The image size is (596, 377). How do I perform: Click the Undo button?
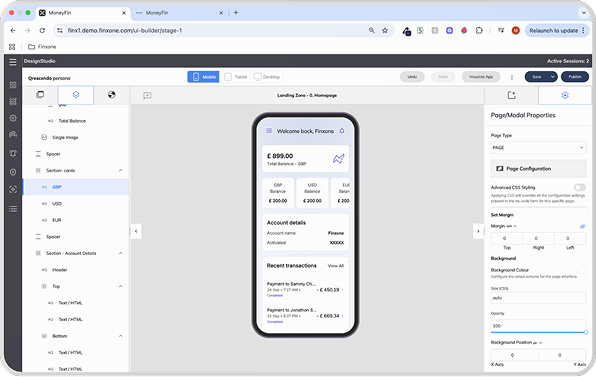[412, 77]
